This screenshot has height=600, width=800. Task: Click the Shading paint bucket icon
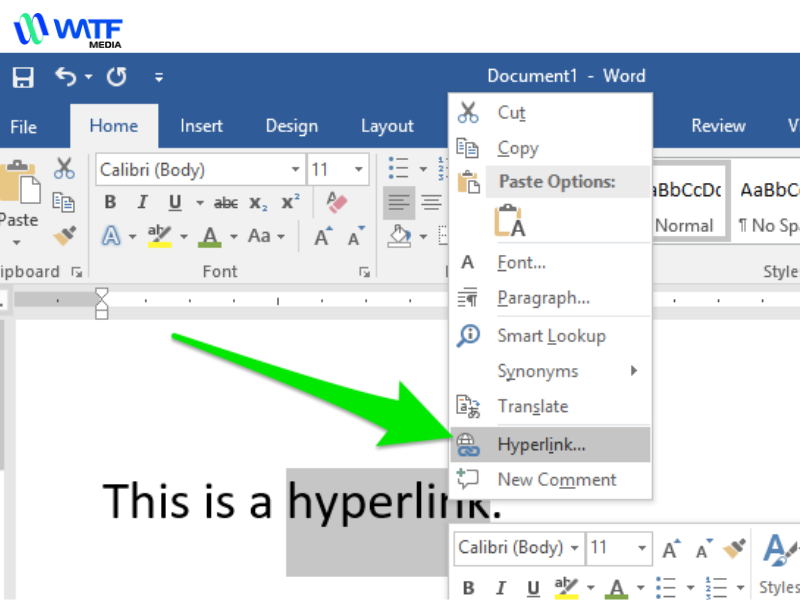pyautogui.click(x=399, y=236)
